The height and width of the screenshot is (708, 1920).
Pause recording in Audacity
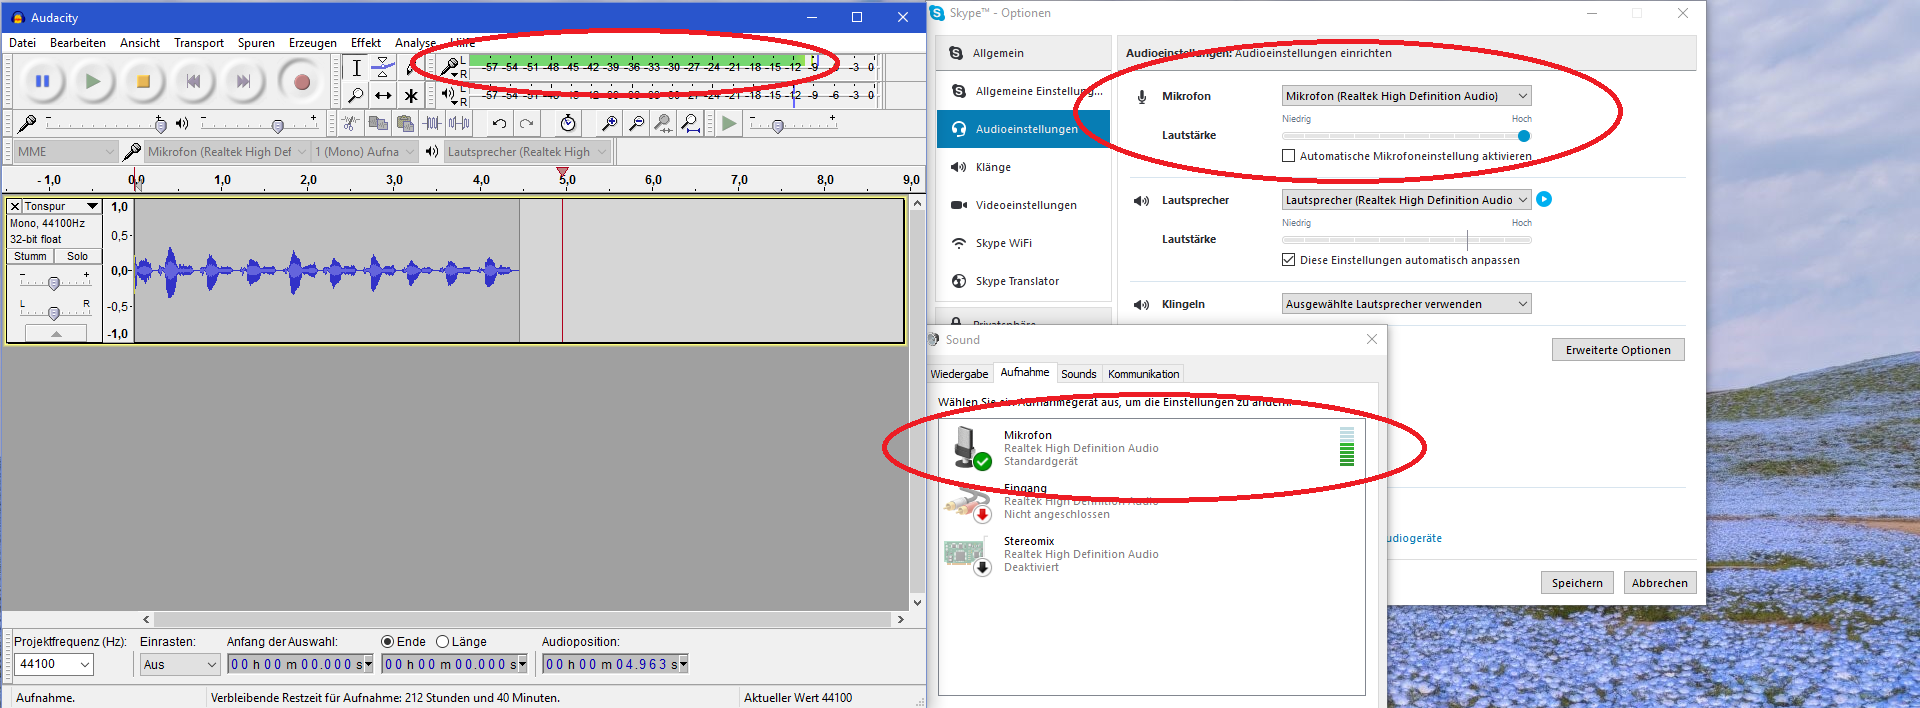pos(43,82)
